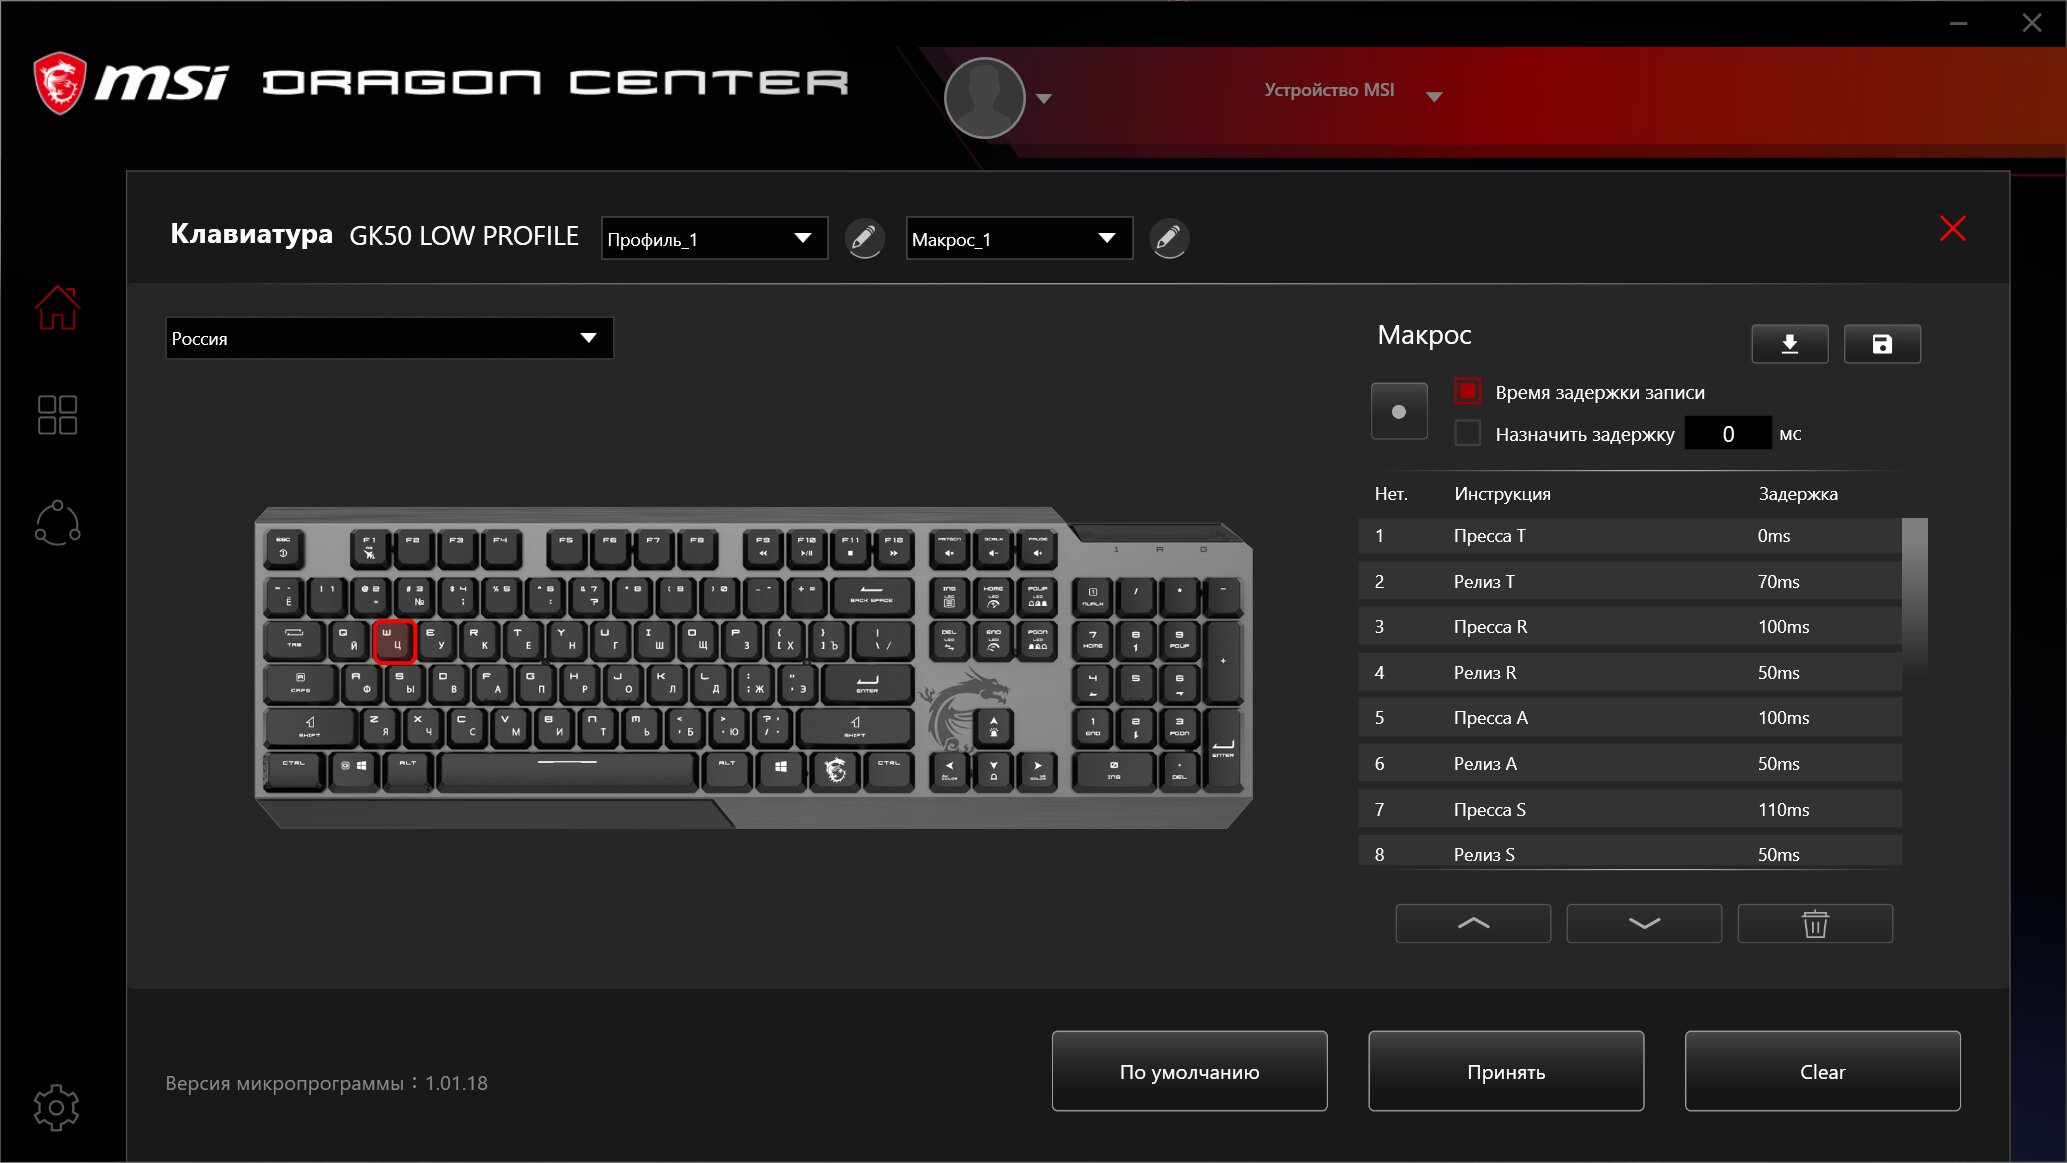Expand the Макрос_1 macro dropdown
The width and height of the screenshot is (2067, 1163).
(1110, 239)
